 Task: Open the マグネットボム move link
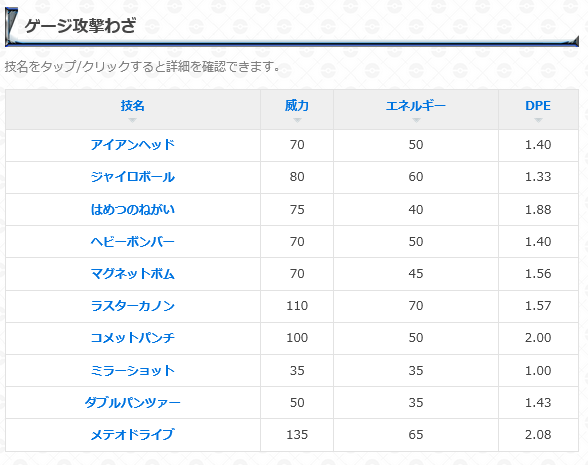pos(132,273)
